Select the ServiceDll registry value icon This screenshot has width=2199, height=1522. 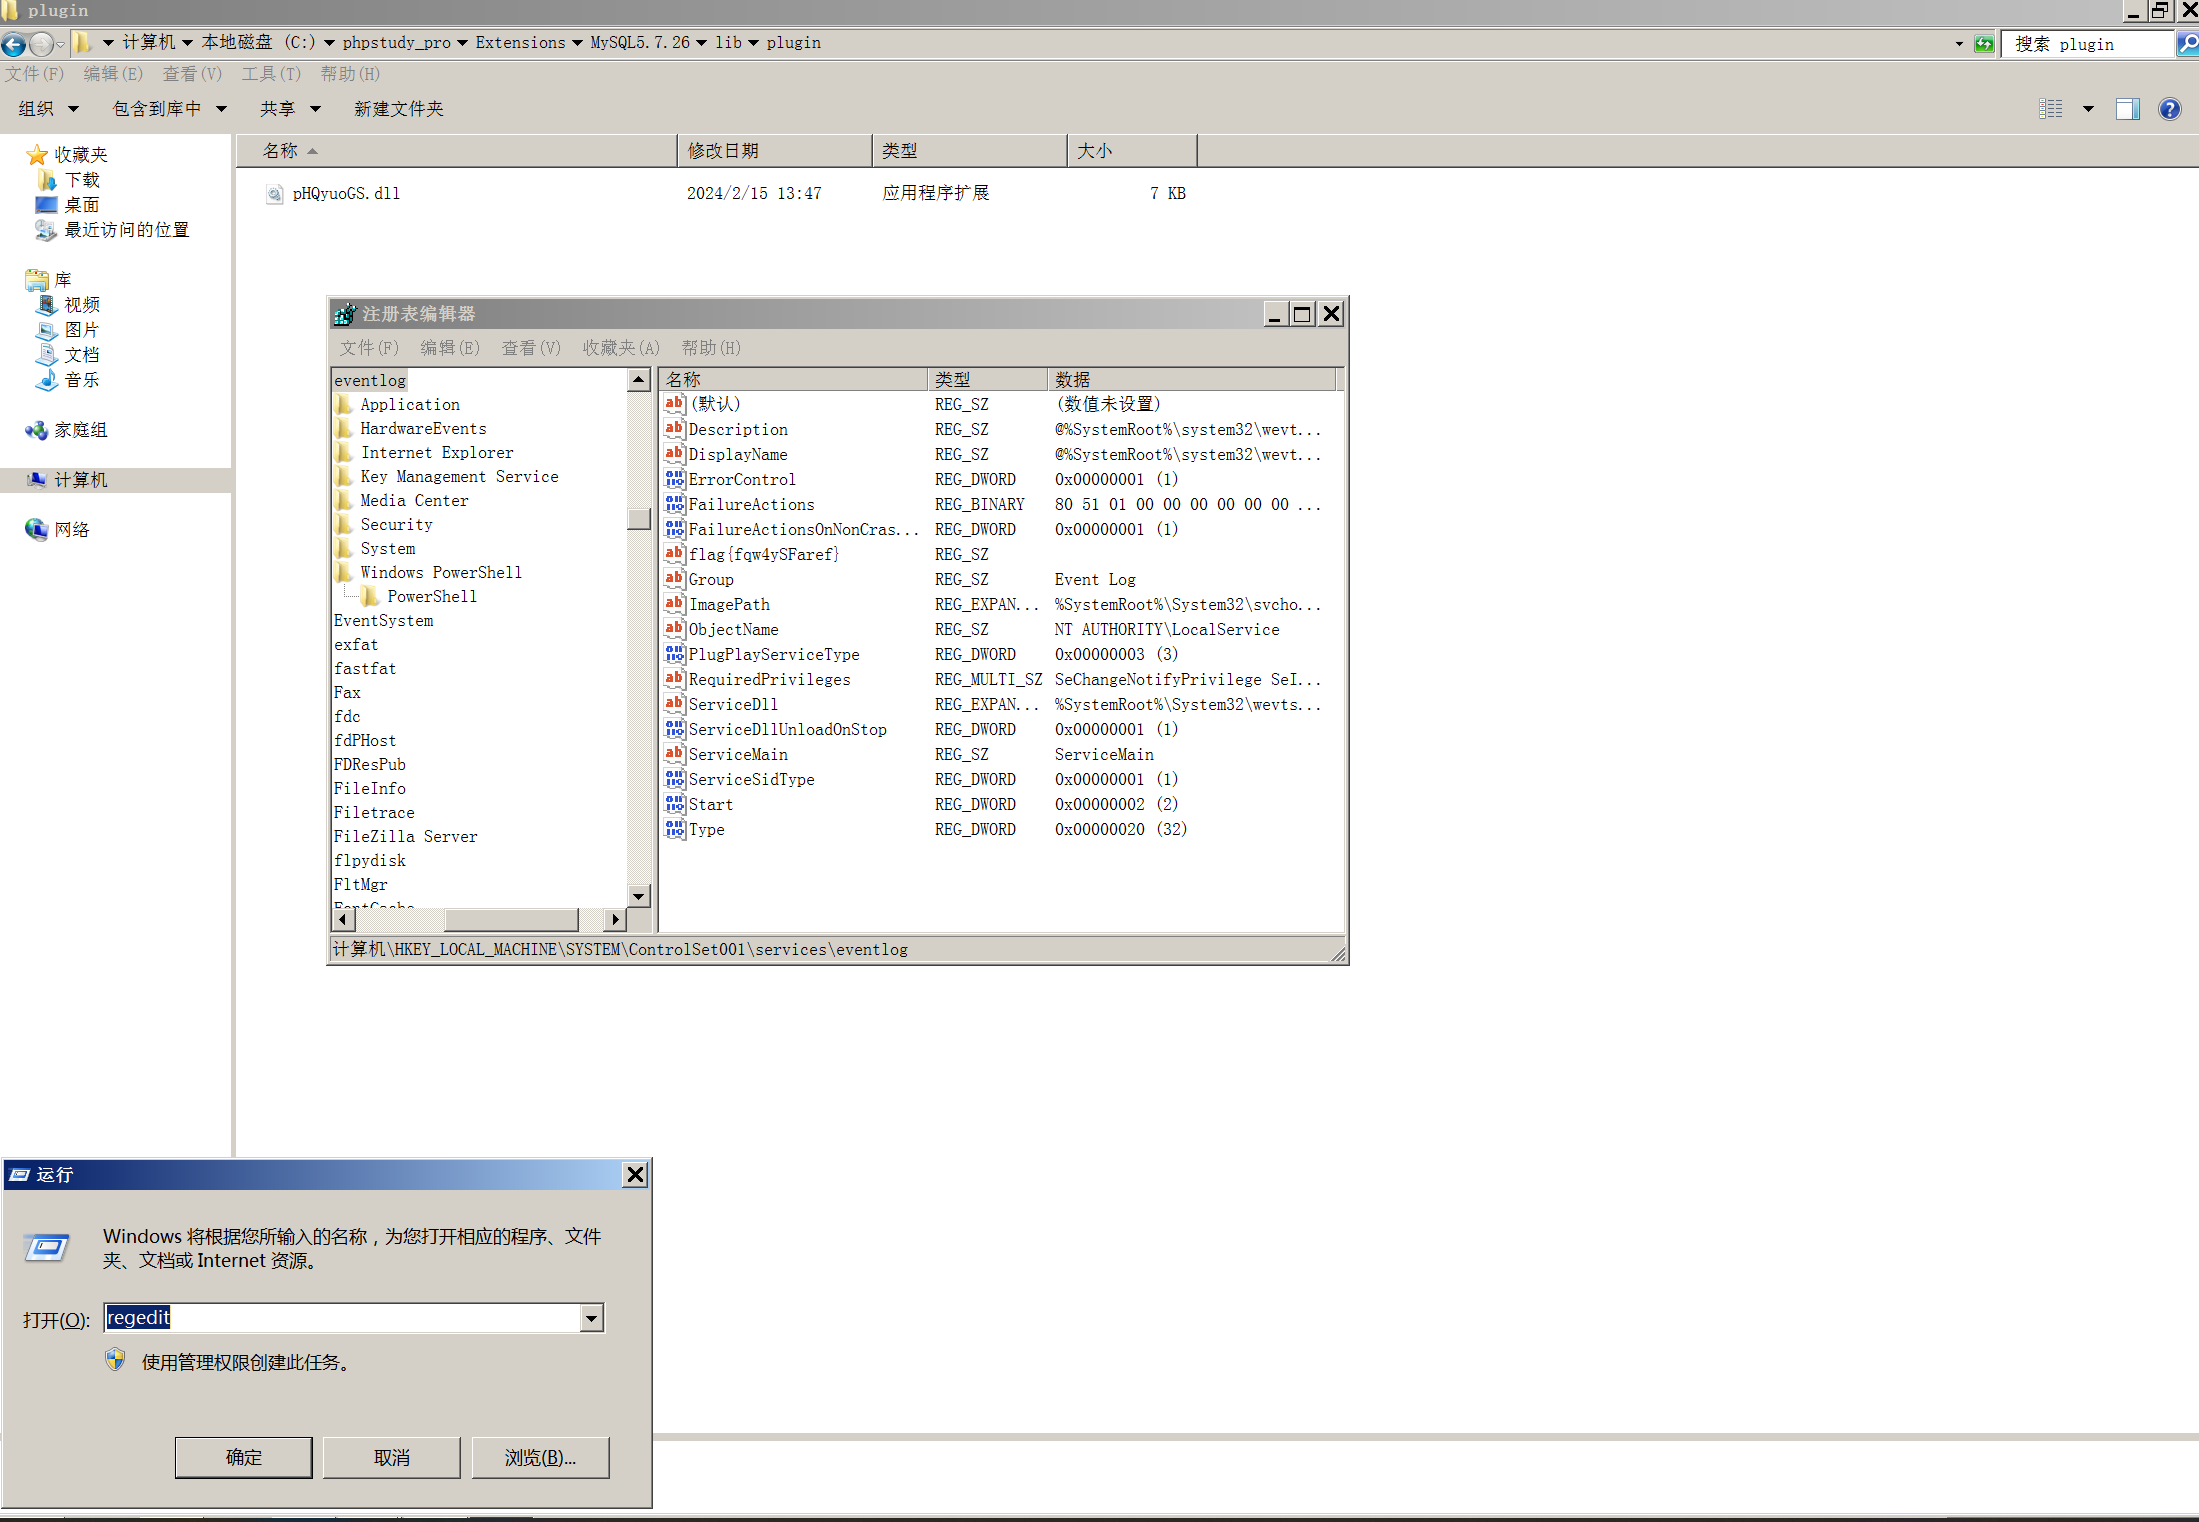pos(675,704)
